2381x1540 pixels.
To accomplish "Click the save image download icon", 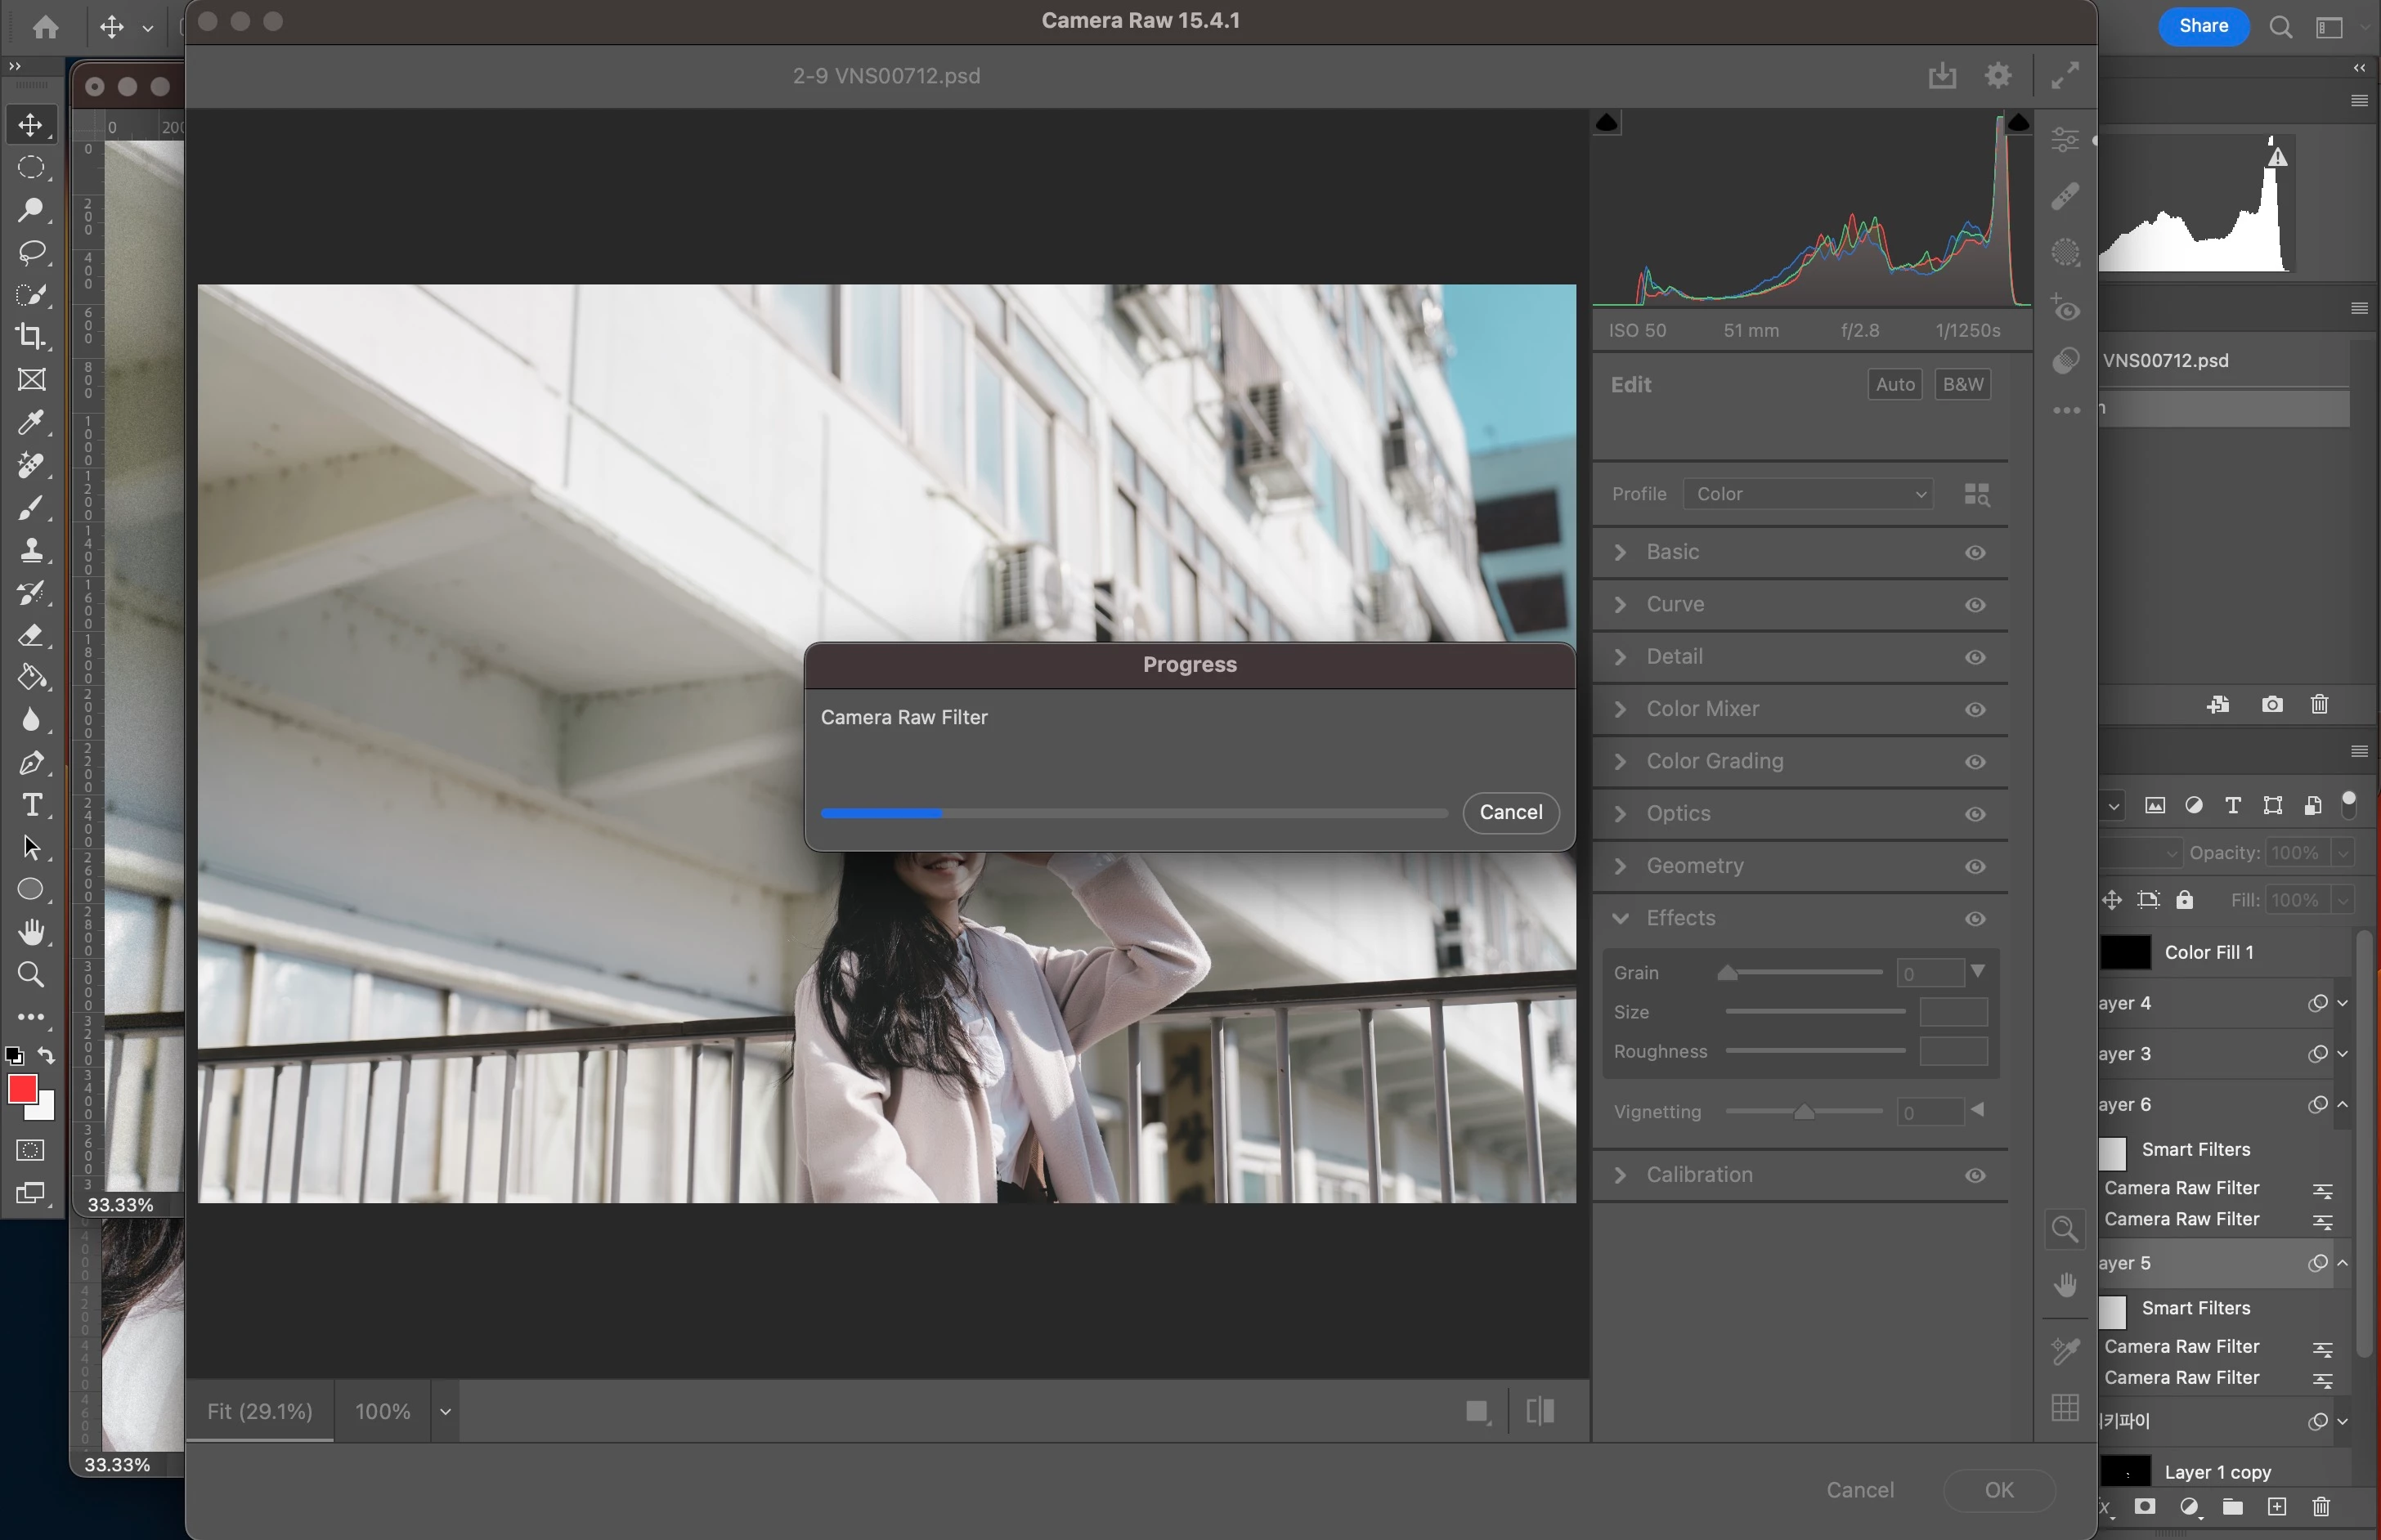I will pos(1942,76).
